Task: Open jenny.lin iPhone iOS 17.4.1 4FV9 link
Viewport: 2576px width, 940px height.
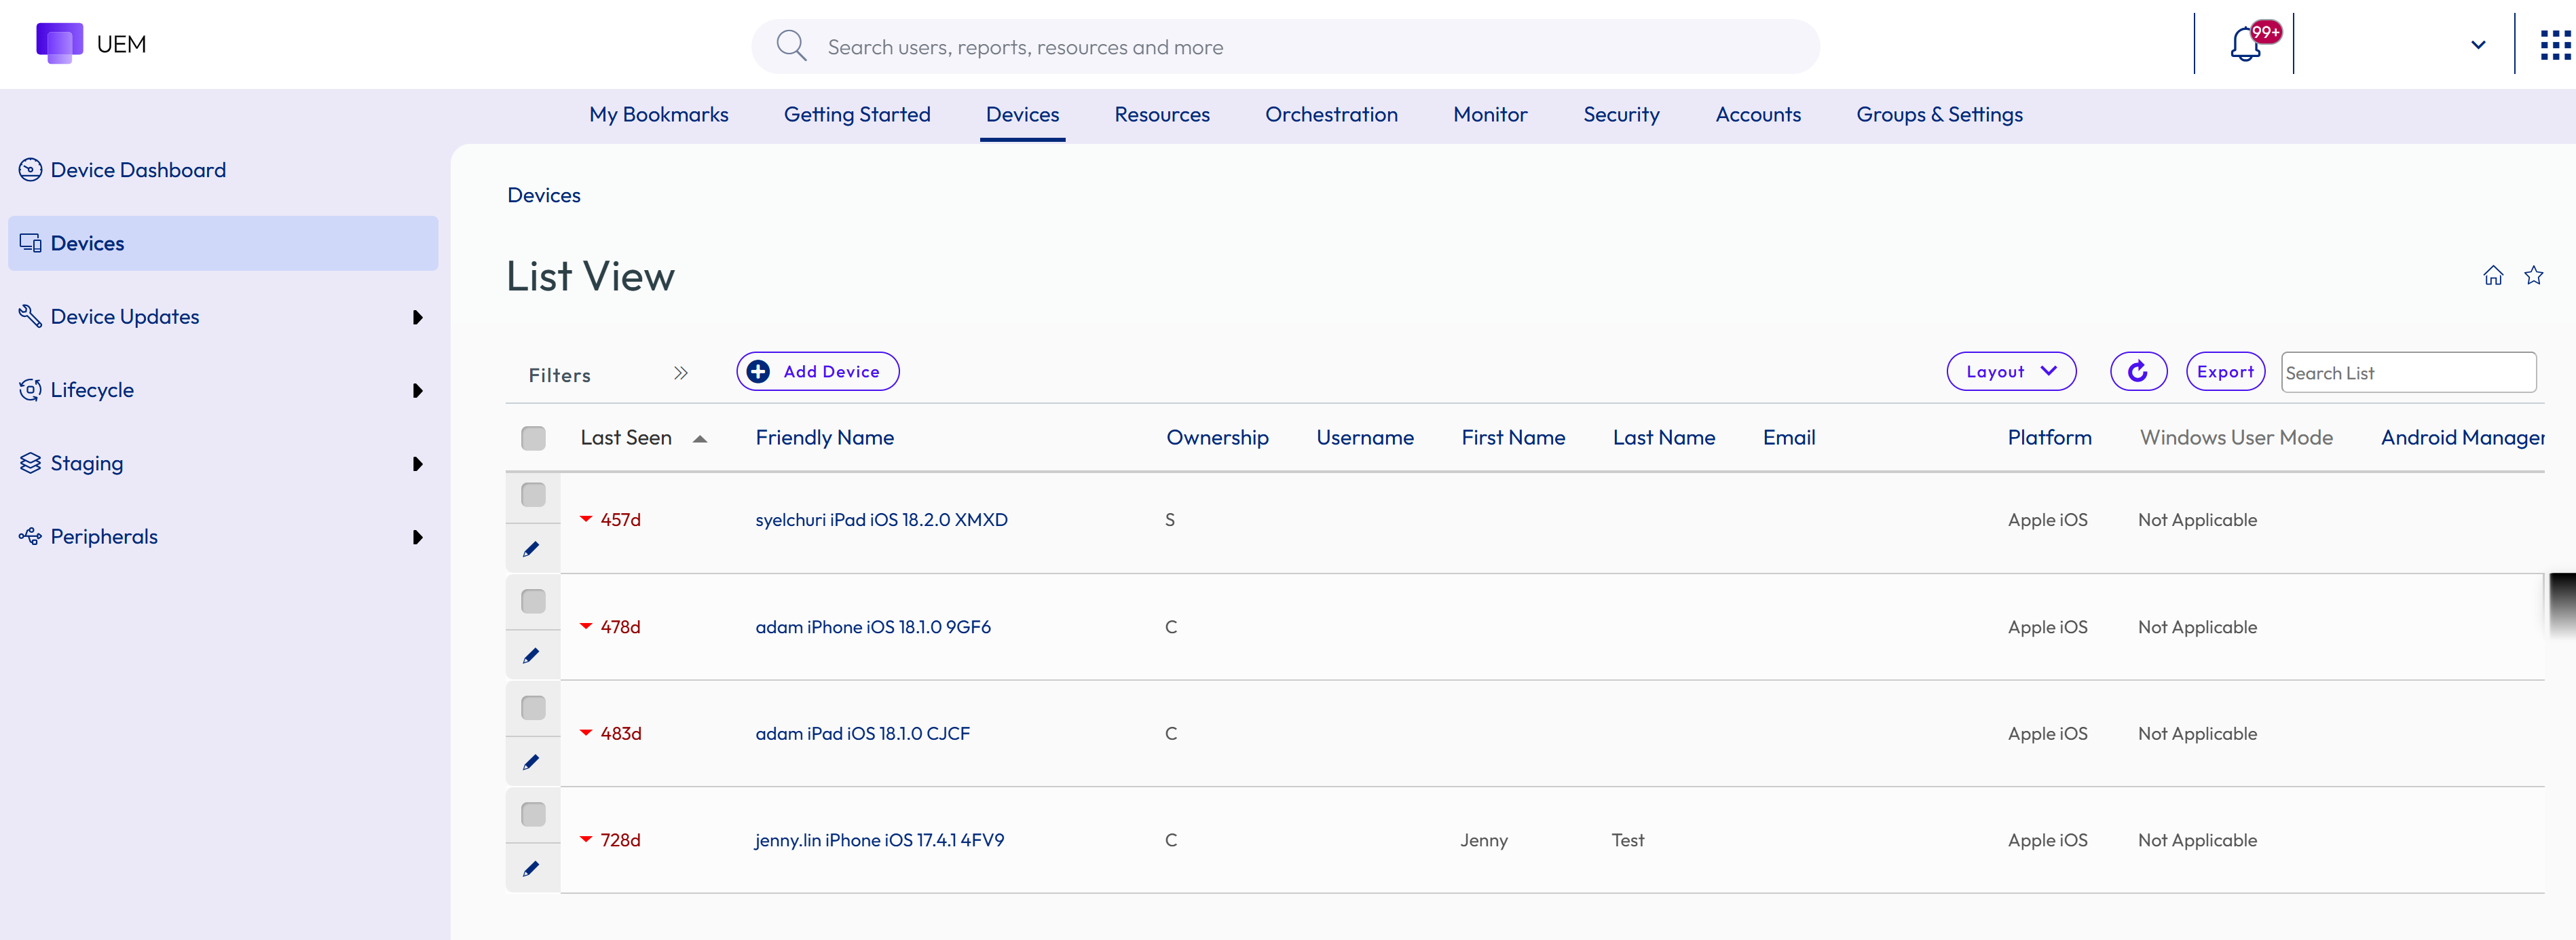Action: tap(879, 840)
